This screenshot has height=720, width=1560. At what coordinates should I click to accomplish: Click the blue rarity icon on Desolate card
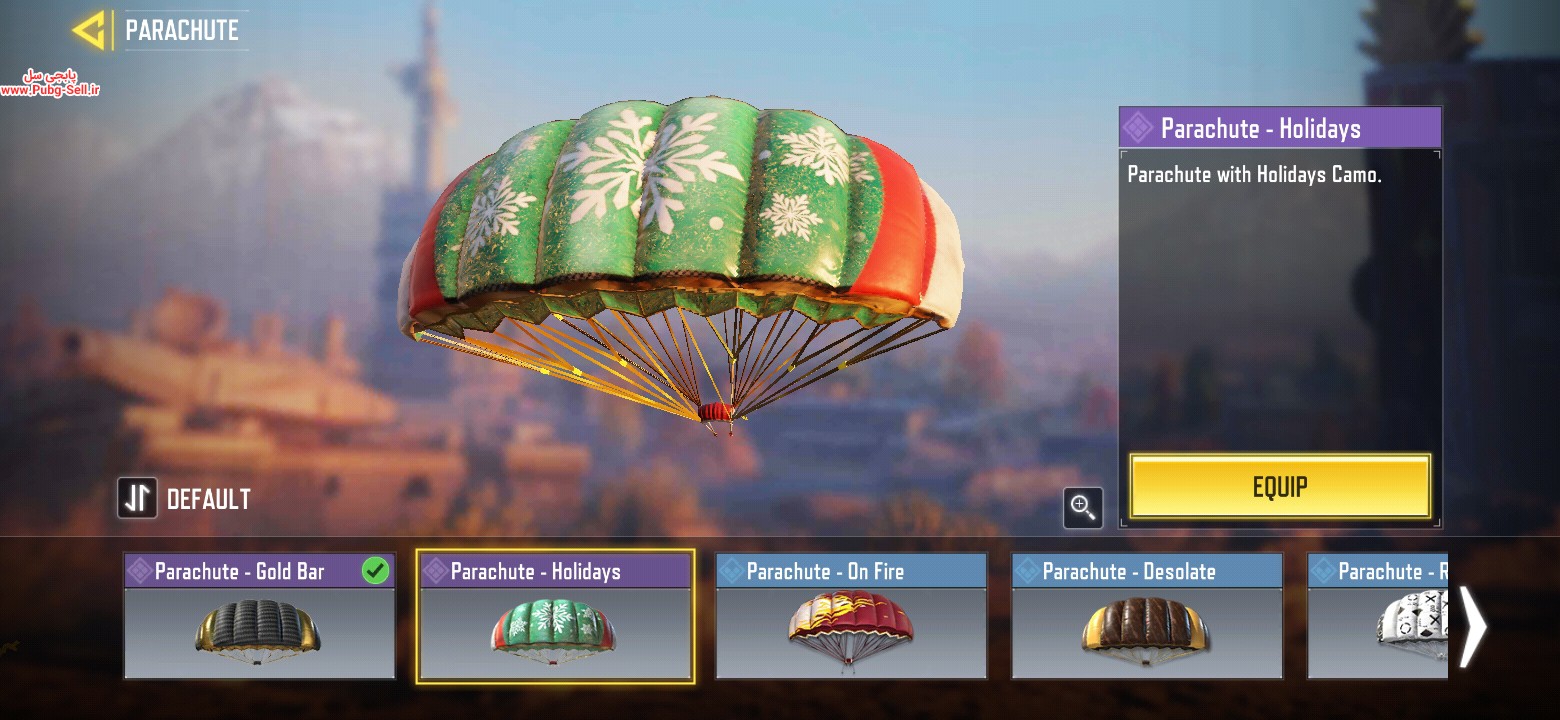[x=1026, y=571]
